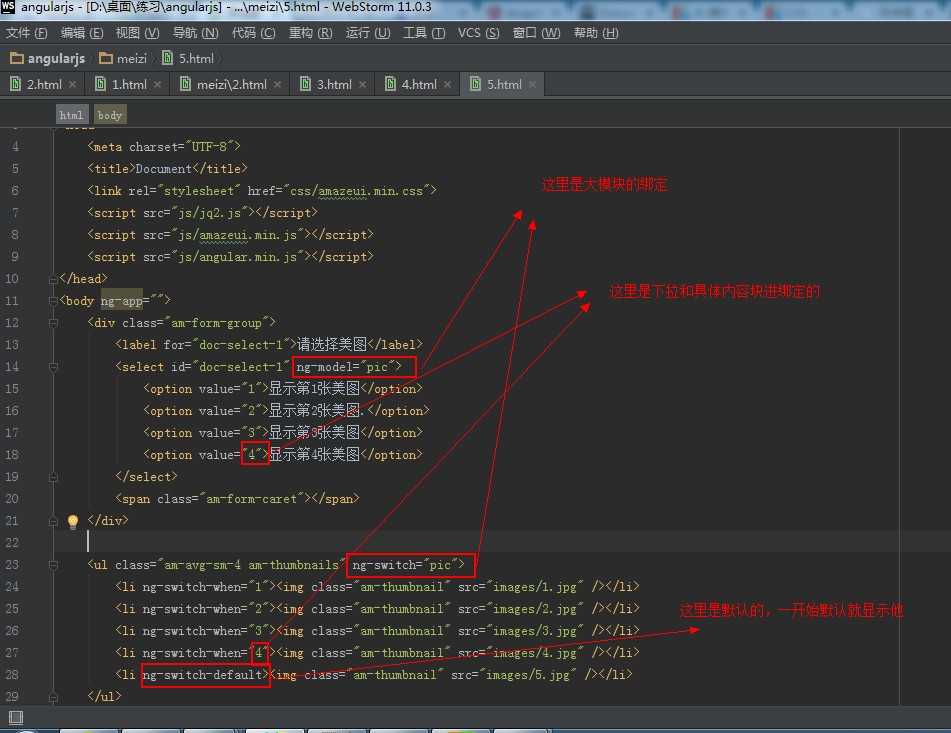Switch to the 3.html editor tab

pos(334,84)
